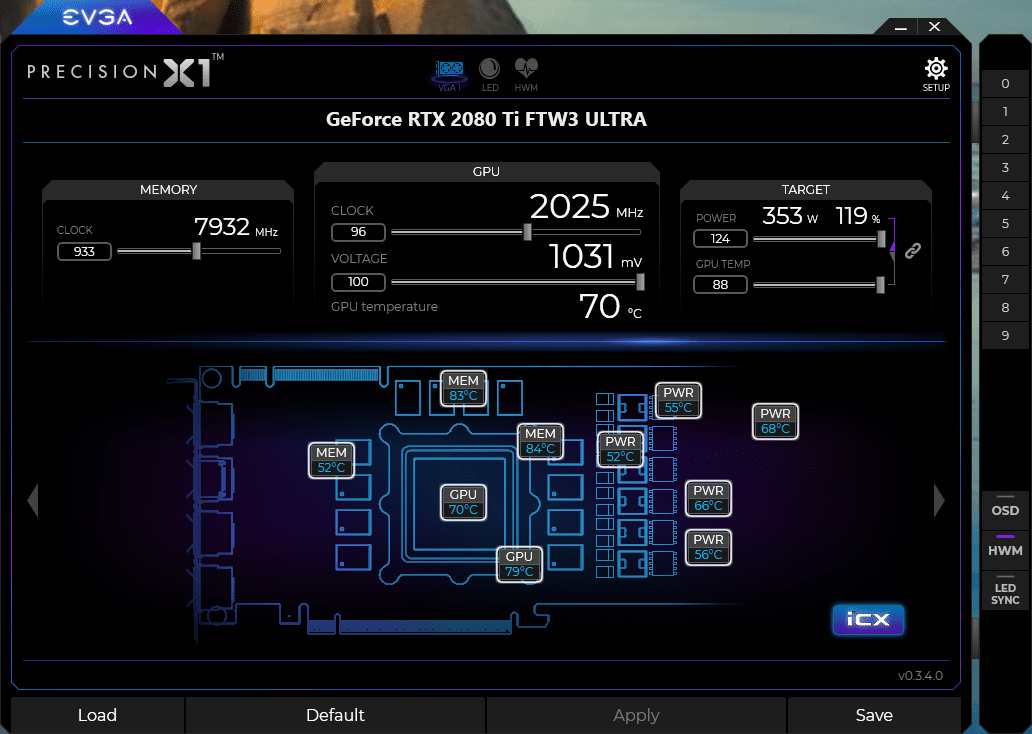The image size is (1032, 734).
Task: Open the SETUP gear settings
Action: click(936, 74)
